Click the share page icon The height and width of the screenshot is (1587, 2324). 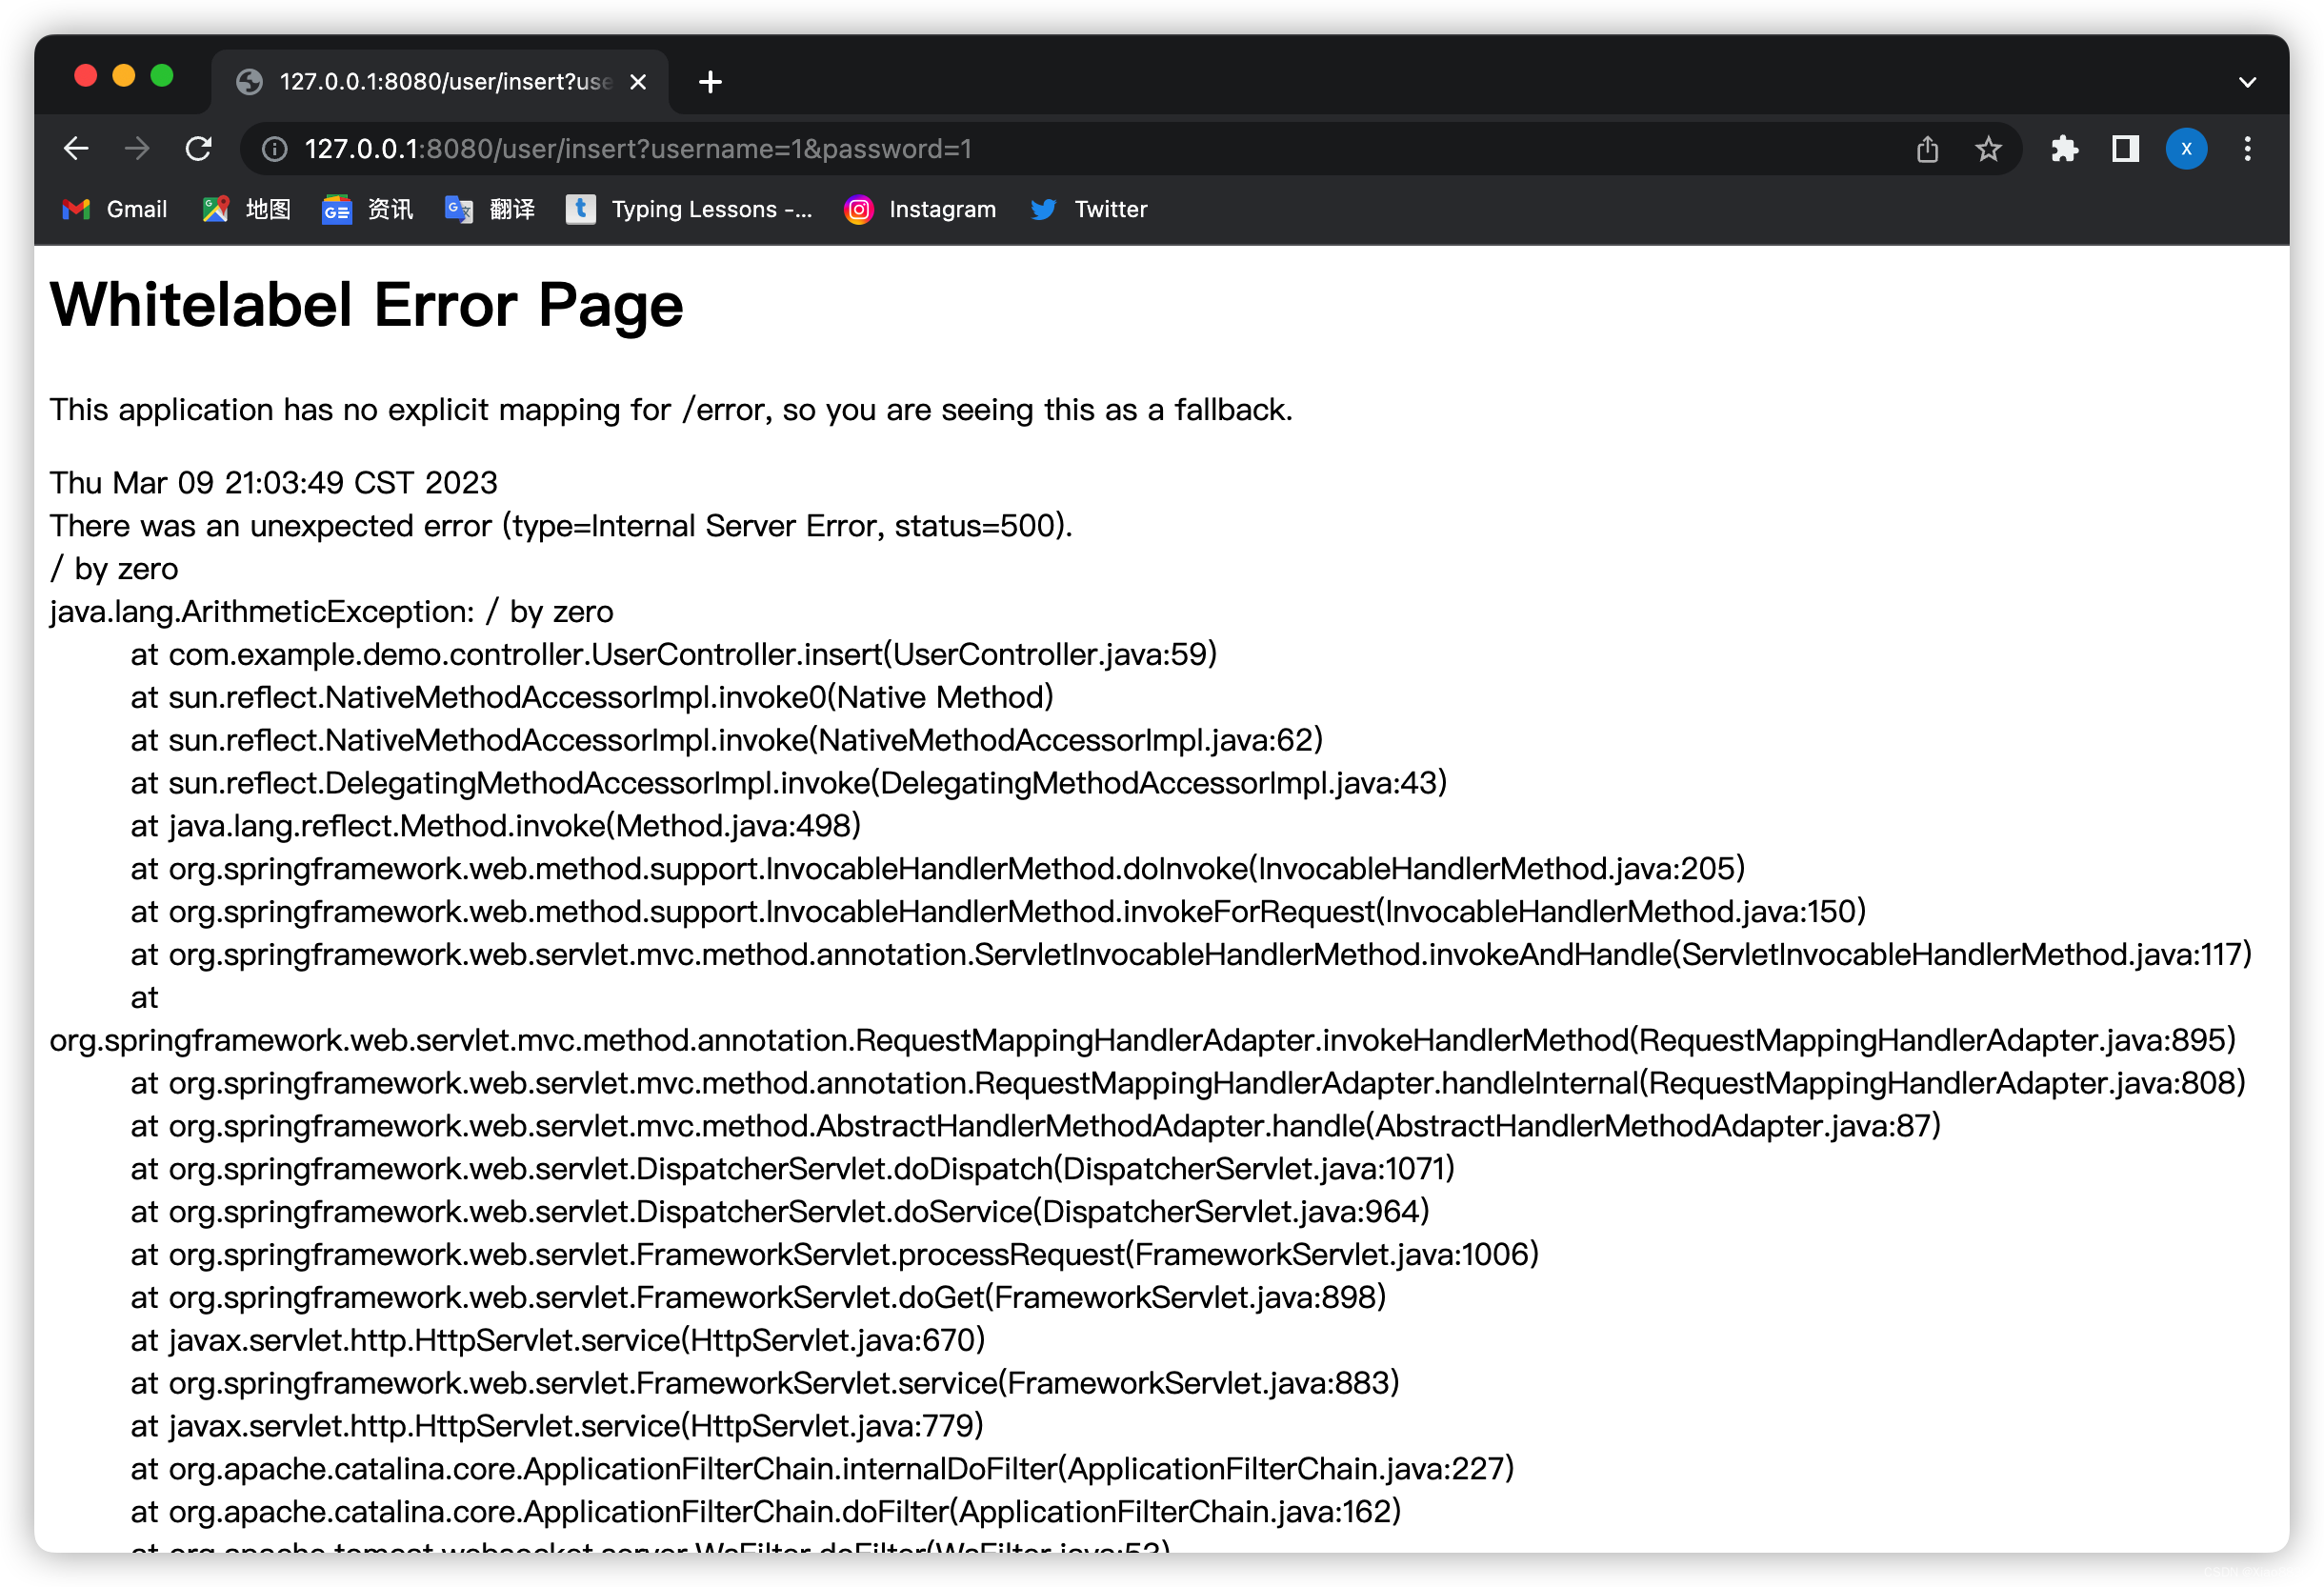1927,149
